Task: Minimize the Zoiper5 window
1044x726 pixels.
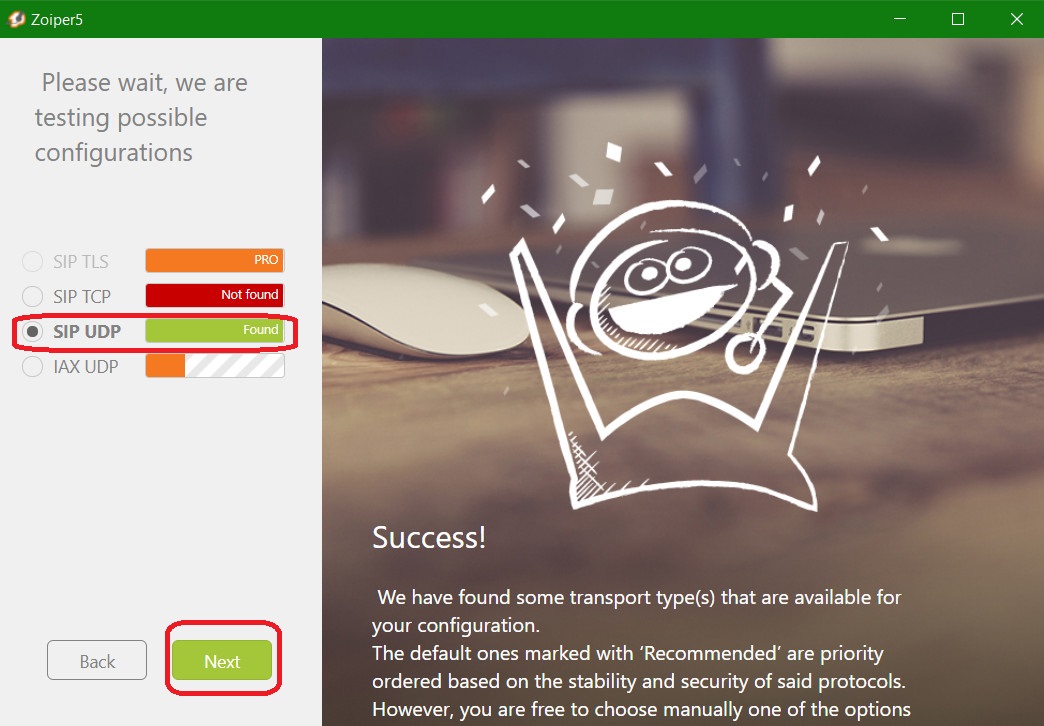Action: coord(900,19)
